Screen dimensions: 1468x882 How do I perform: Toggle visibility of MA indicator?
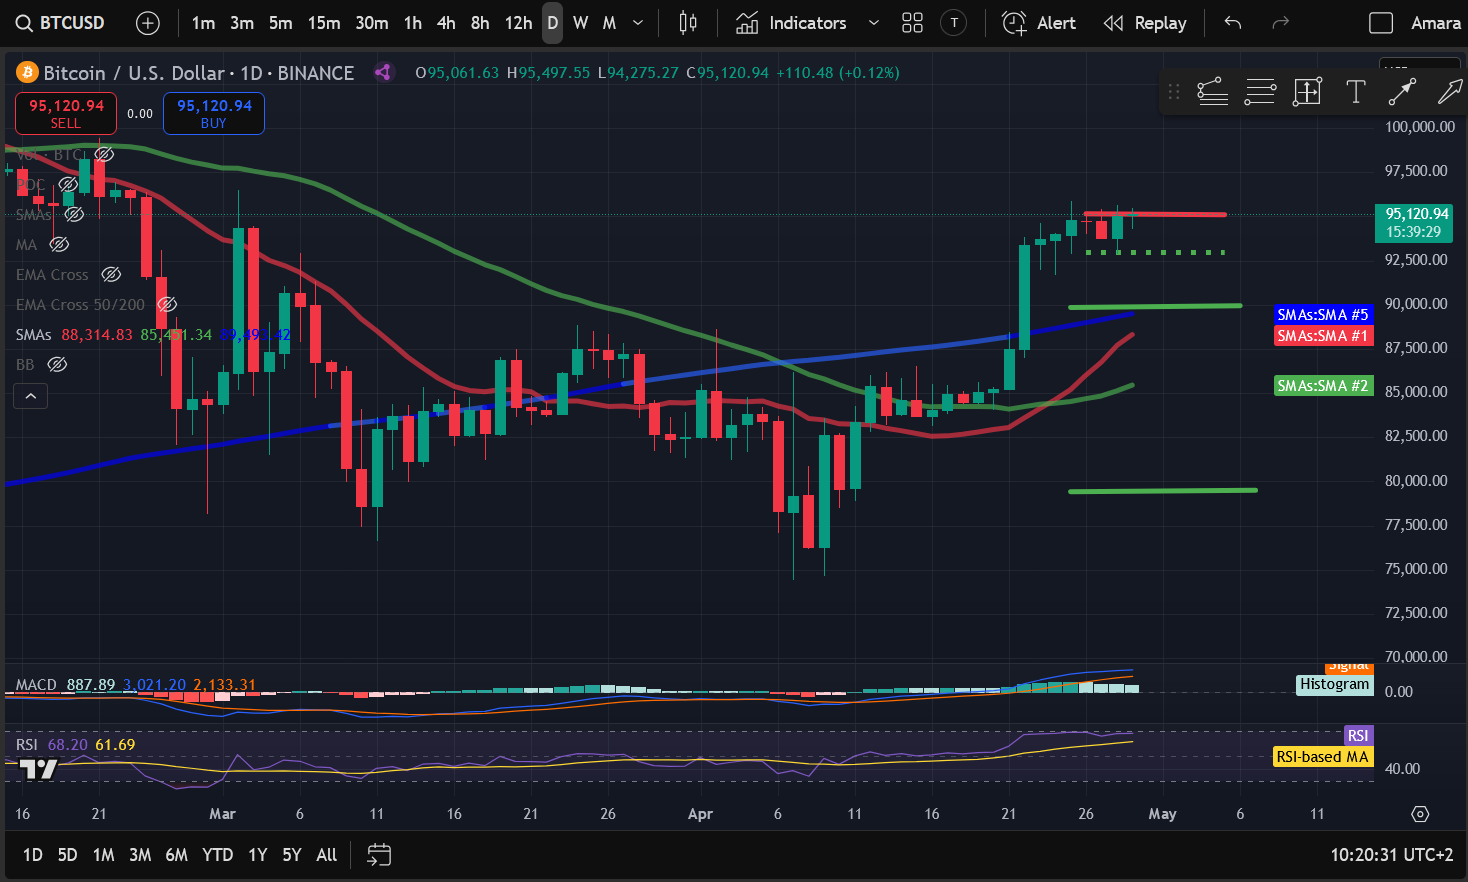59,244
